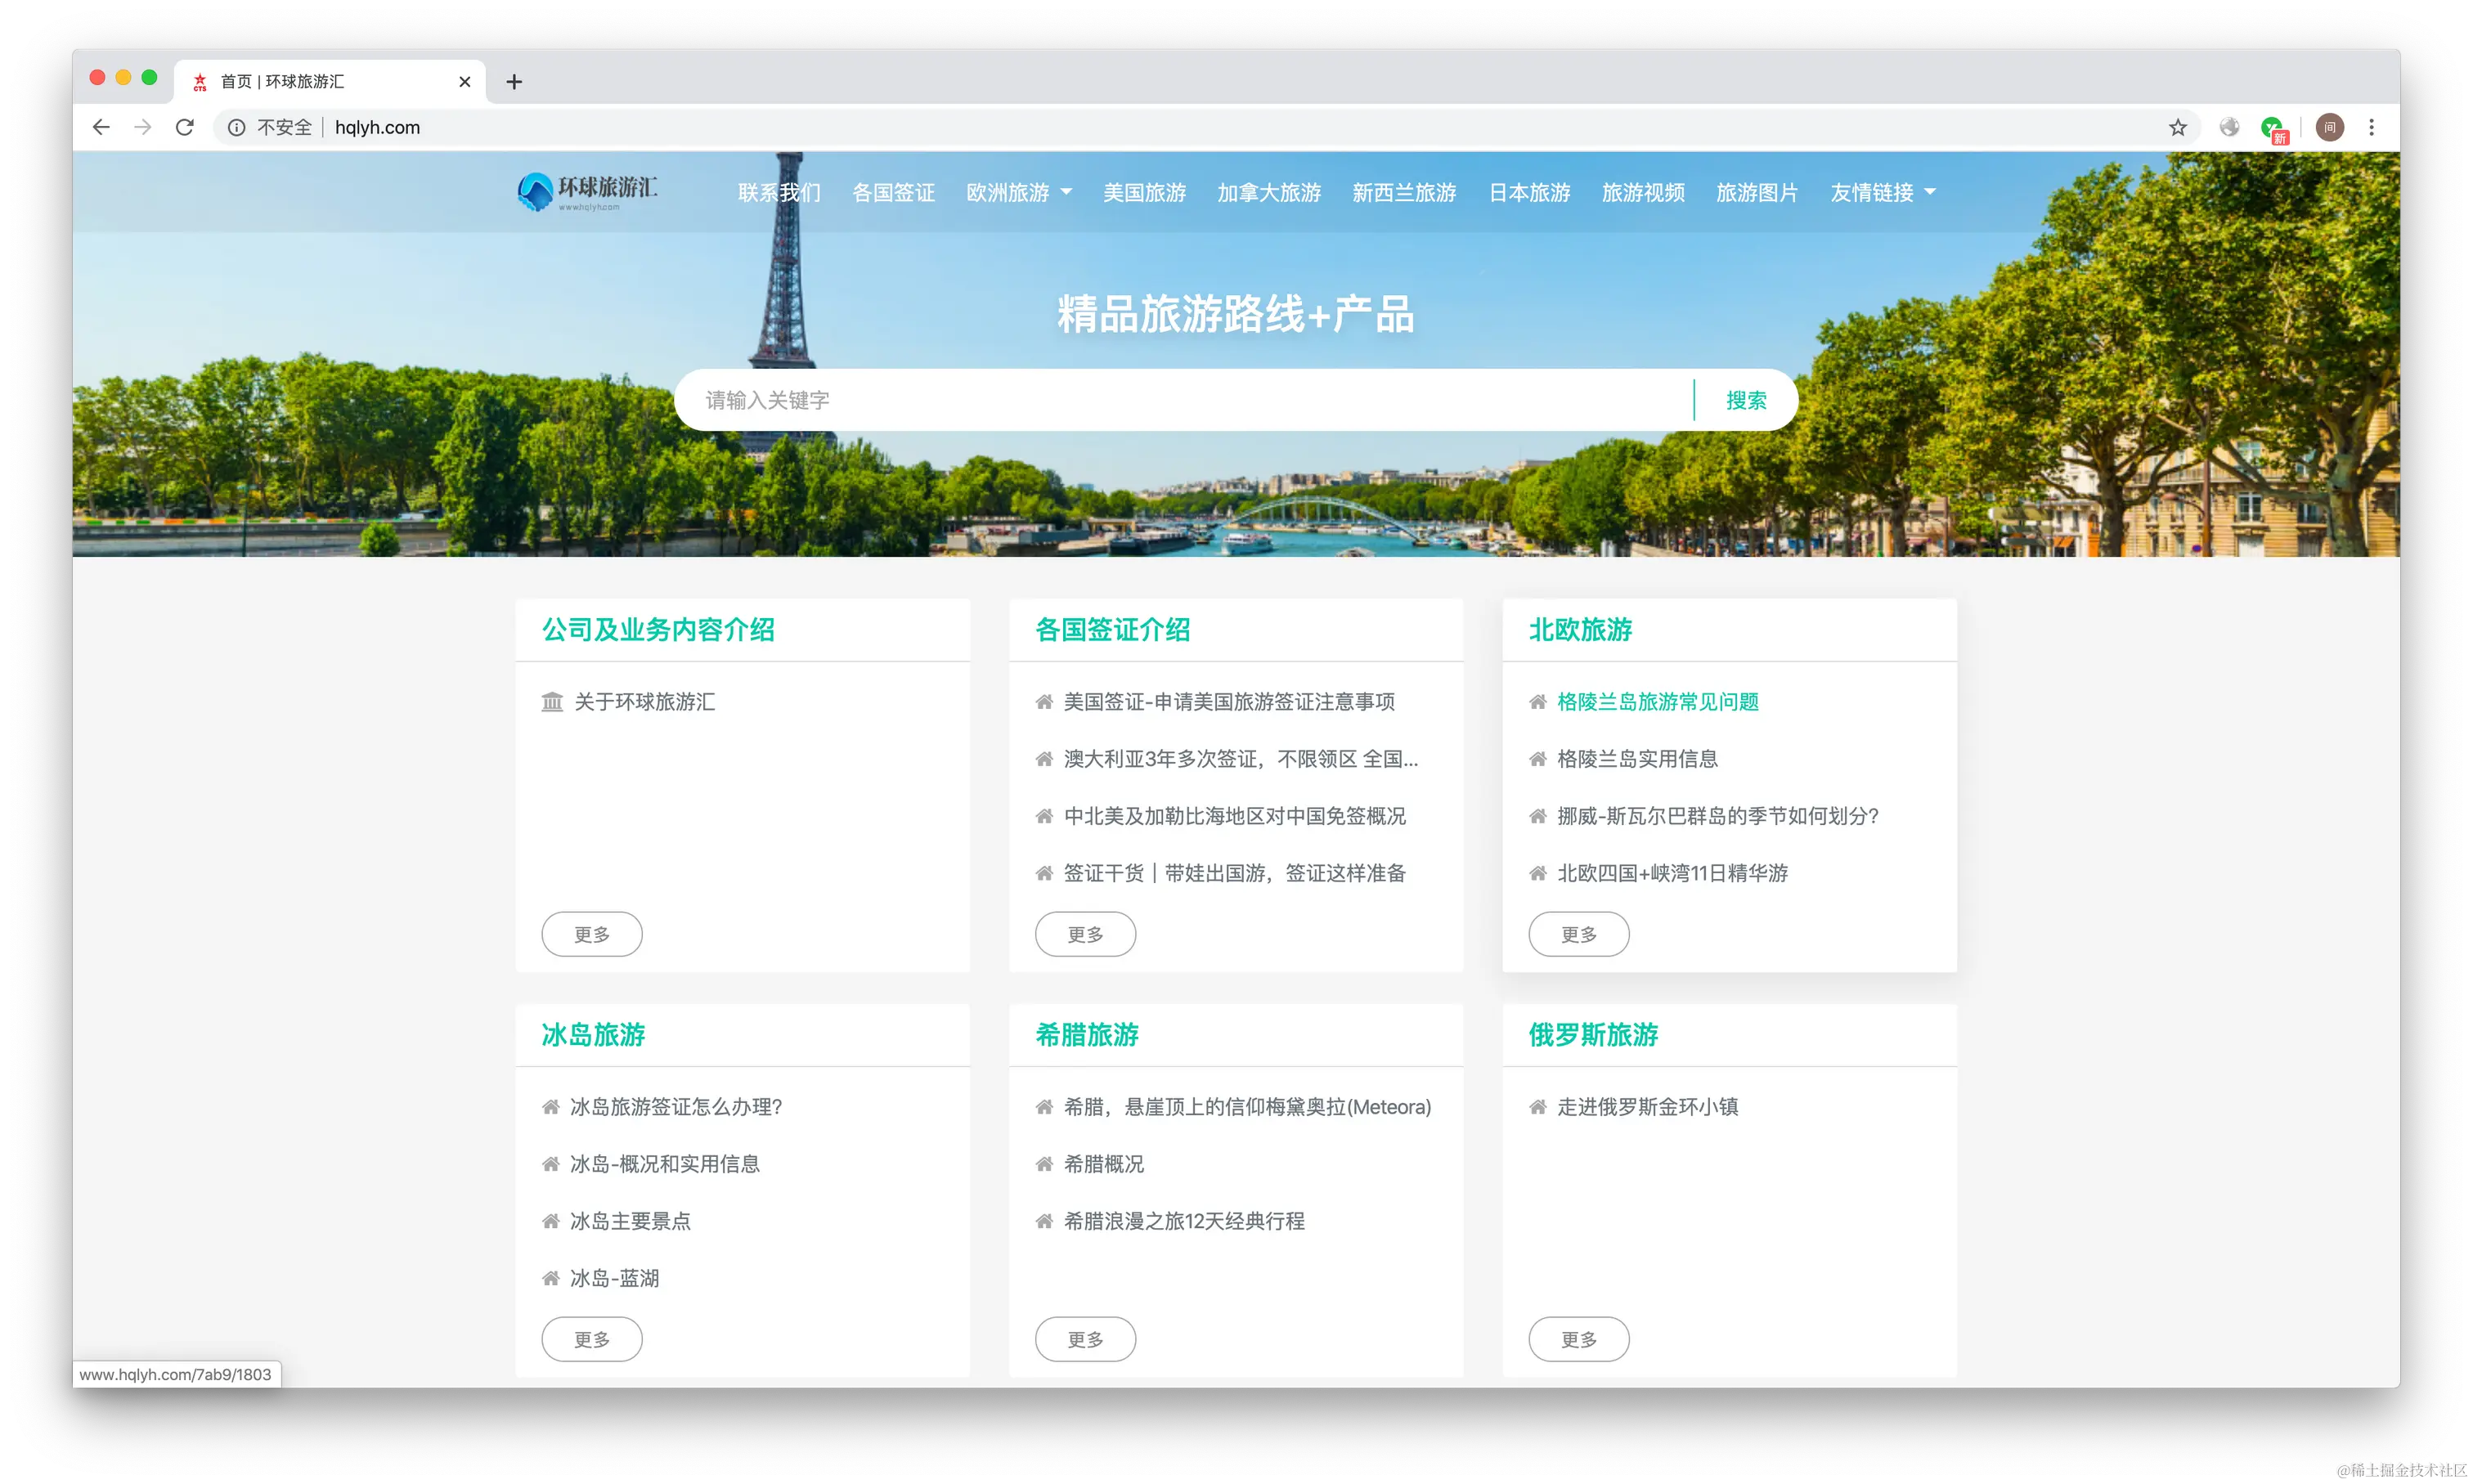Click the 环球旅游汇 site logo
Image resolution: width=2473 pixels, height=1484 pixels.
(x=588, y=191)
